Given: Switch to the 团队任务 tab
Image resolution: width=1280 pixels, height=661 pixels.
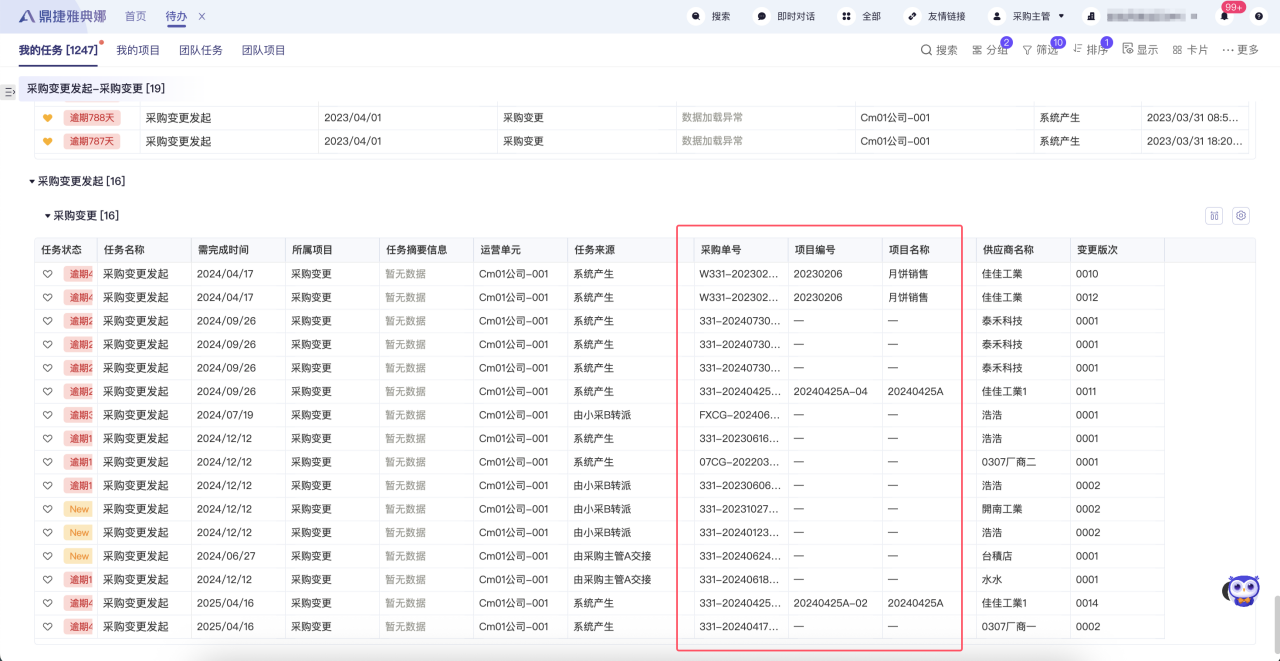Looking at the screenshot, I should pyautogui.click(x=200, y=50).
